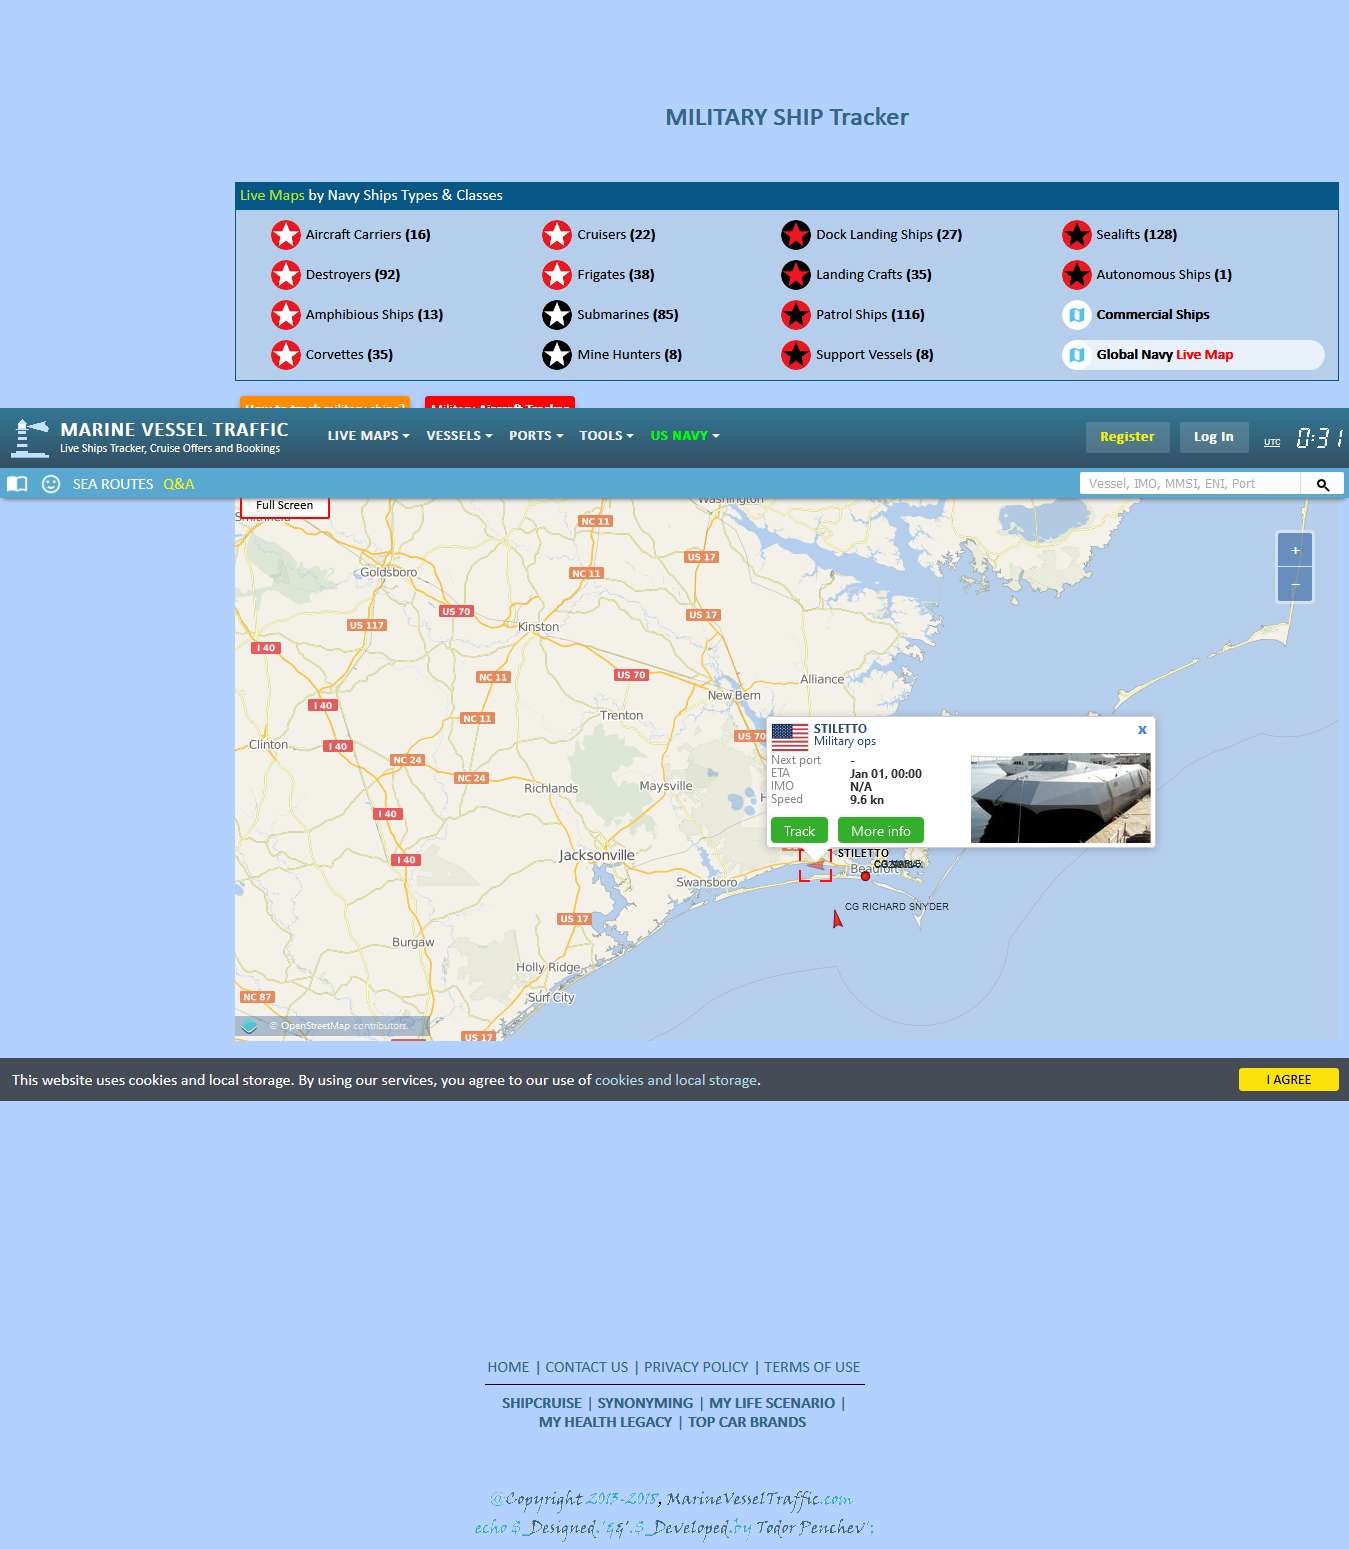
Task: Zoom in the map with plus button
Action: click(x=1295, y=550)
